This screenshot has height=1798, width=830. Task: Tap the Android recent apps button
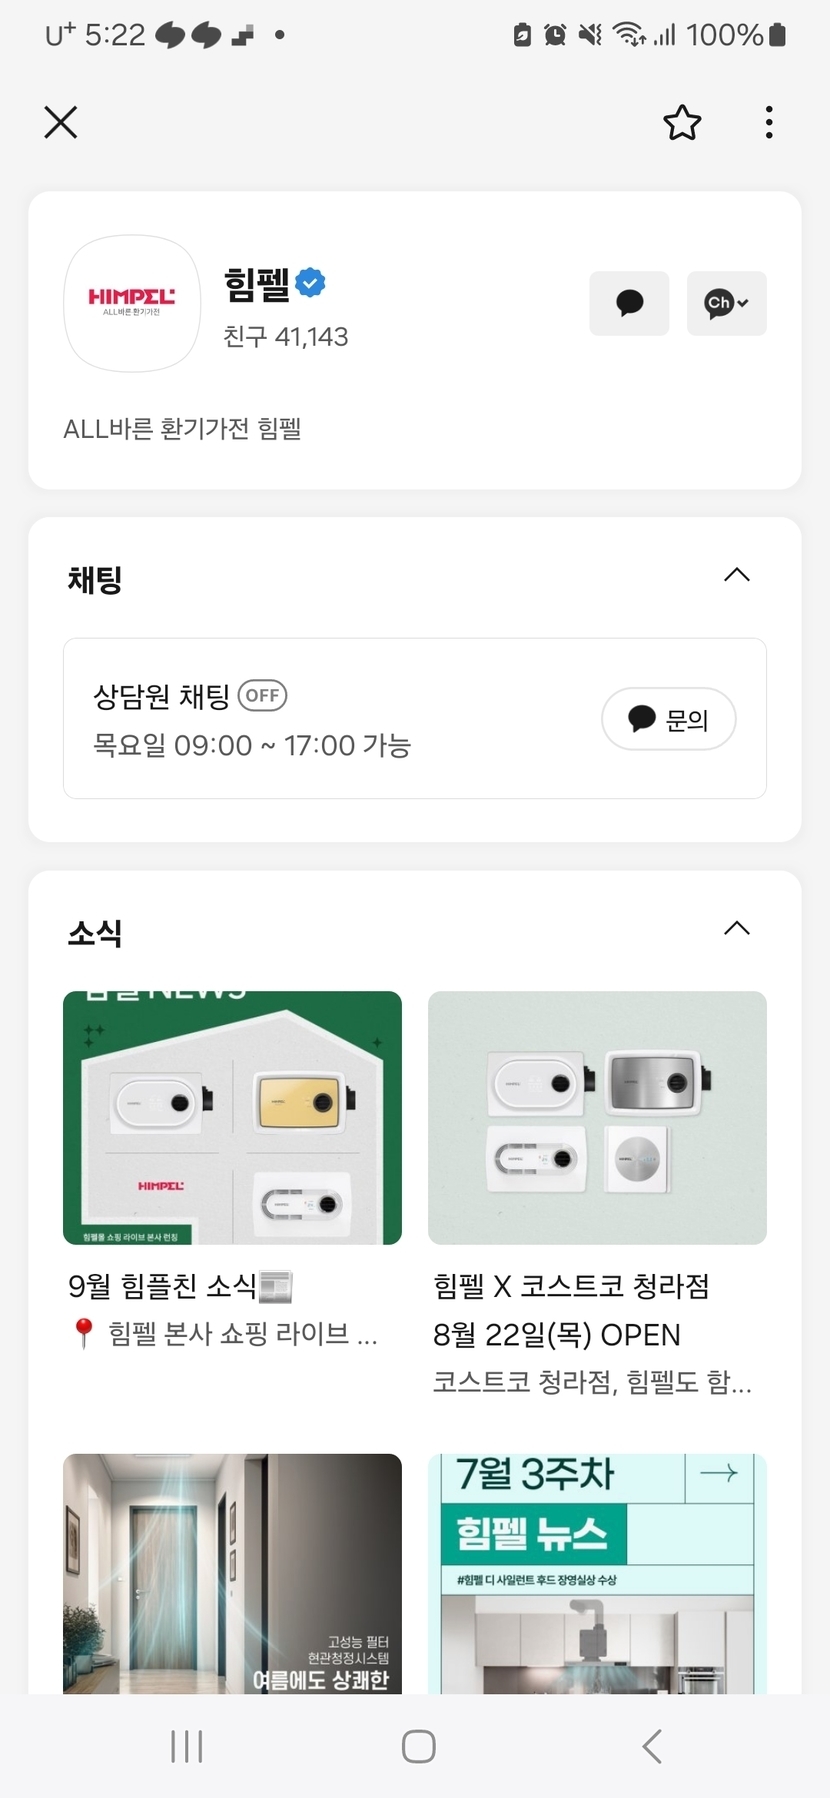[187, 1747]
